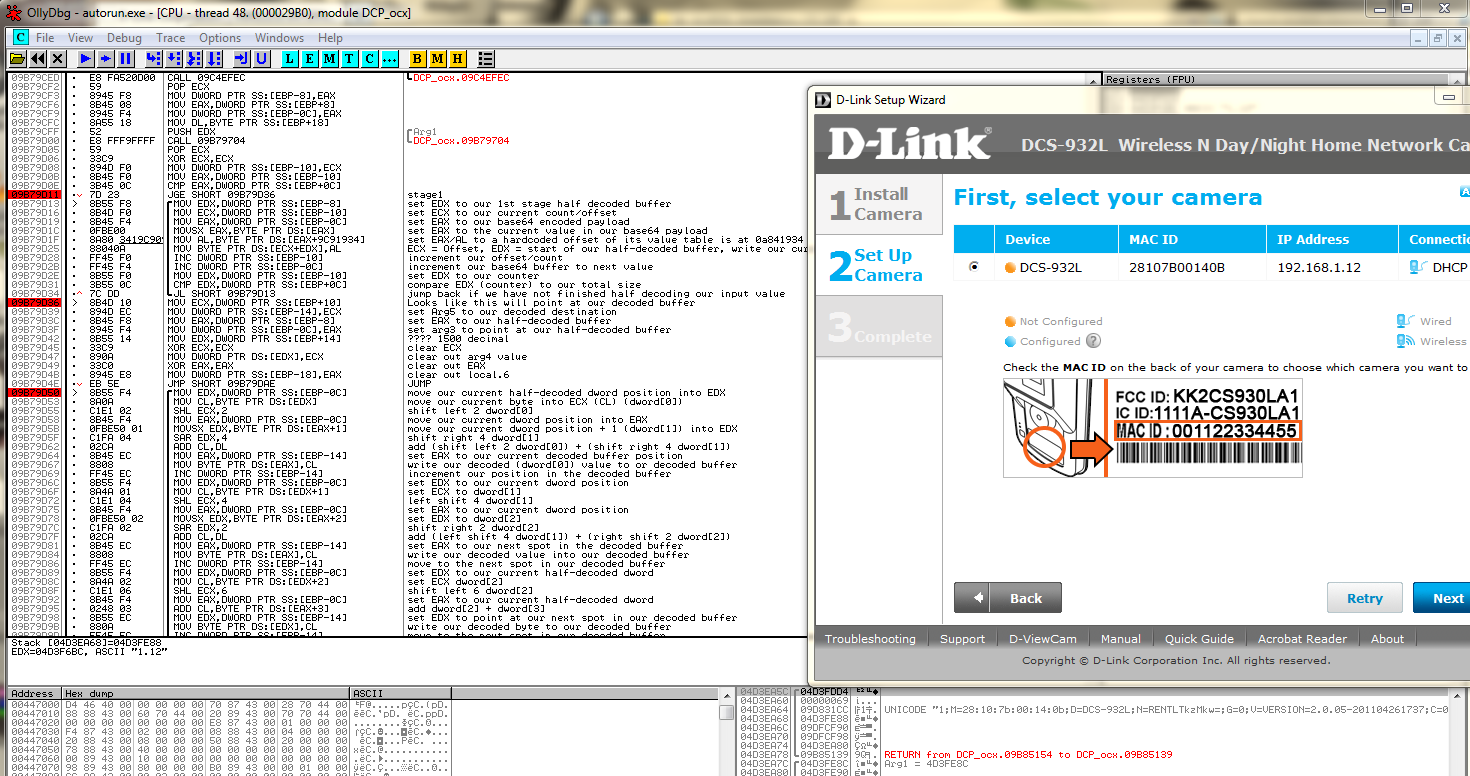Click IP address 192.168.1.12
1470x776 pixels.
pos(1318,267)
